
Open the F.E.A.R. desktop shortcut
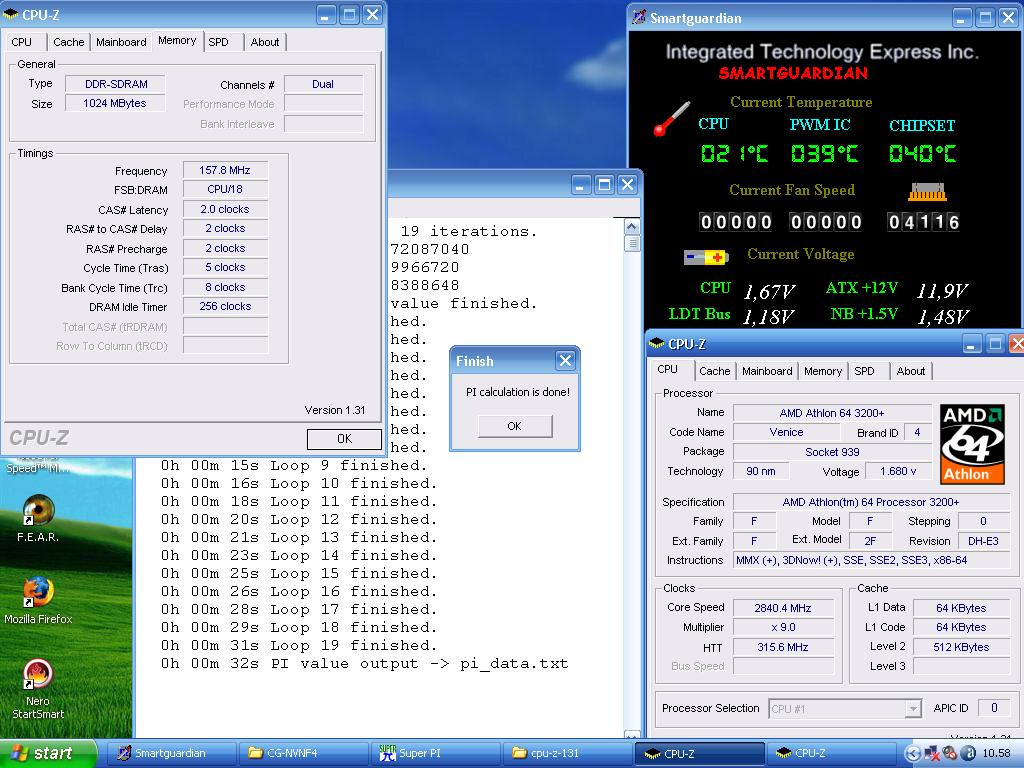pos(38,519)
